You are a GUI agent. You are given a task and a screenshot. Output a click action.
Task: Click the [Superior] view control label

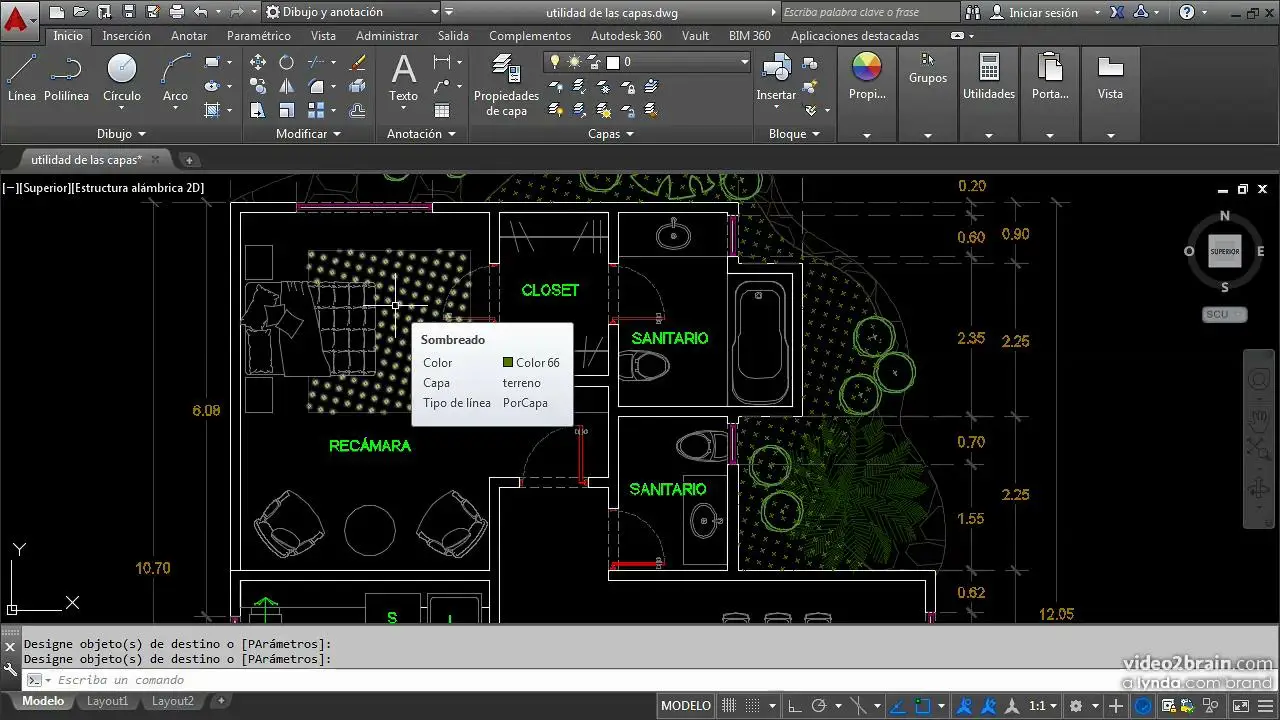pos(46,187)
